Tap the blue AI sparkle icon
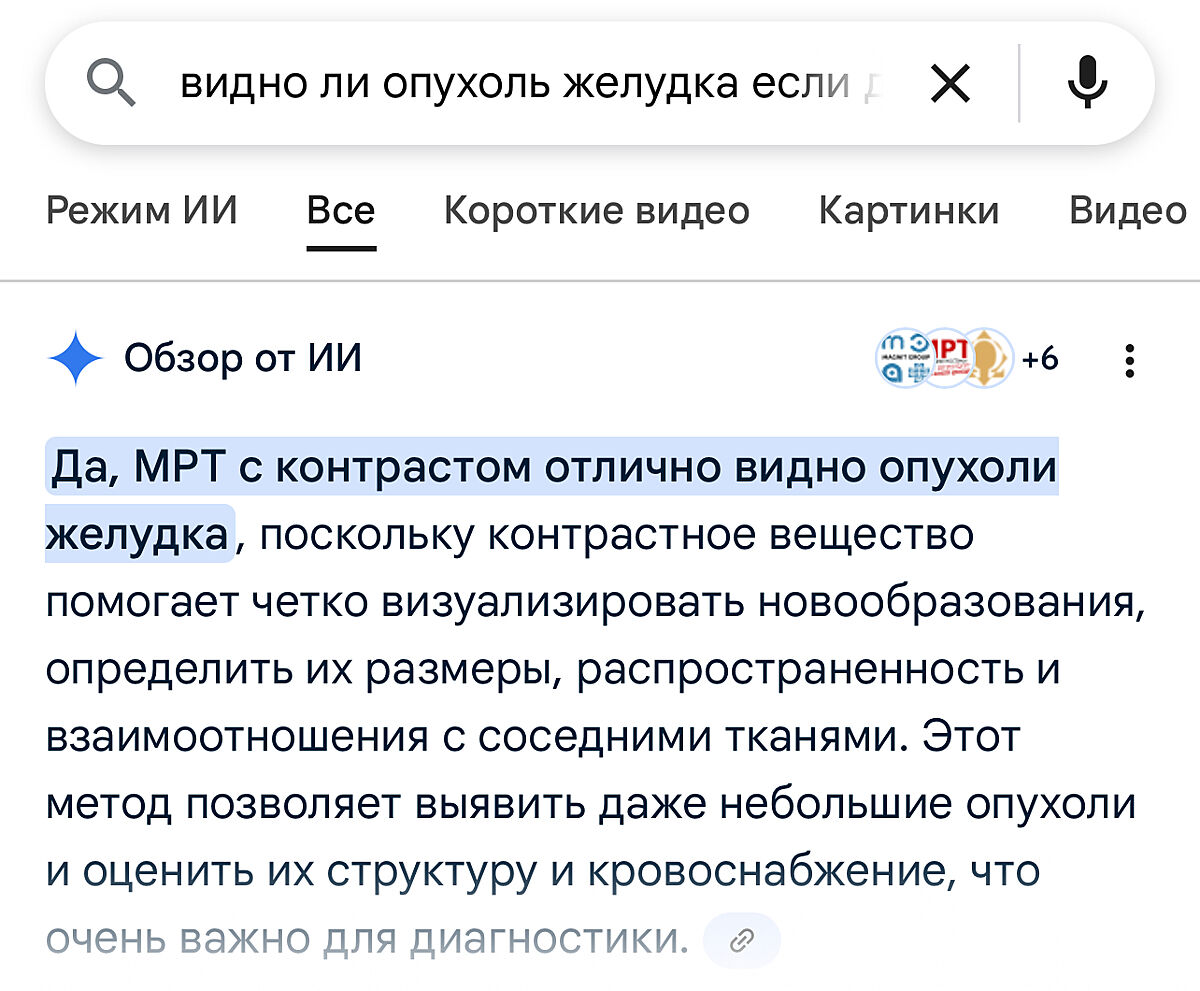The height and width of the screenshot is (991, 1200). (x=75, y=358)
